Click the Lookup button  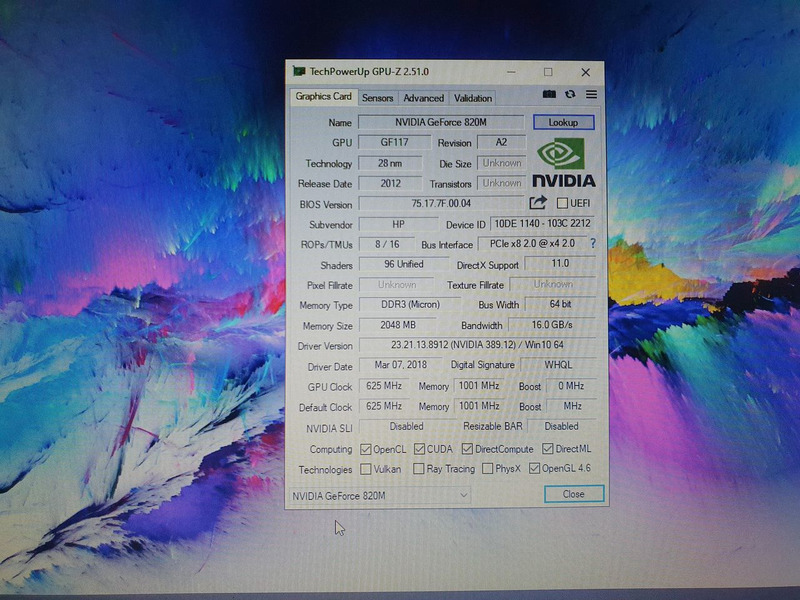(x=563, y=122)
